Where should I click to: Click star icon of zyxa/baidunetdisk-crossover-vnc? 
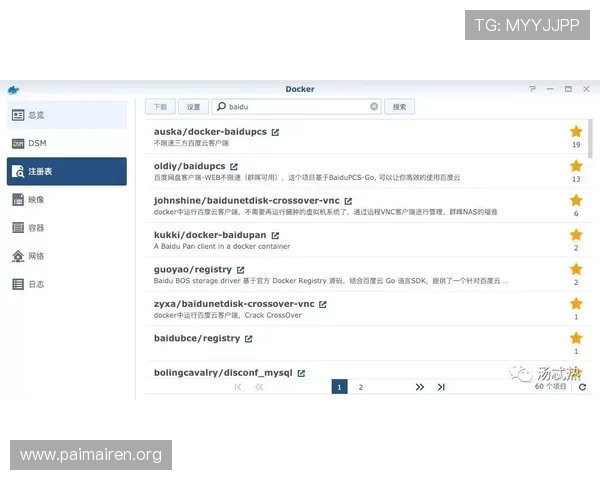(x=576, y=304)
